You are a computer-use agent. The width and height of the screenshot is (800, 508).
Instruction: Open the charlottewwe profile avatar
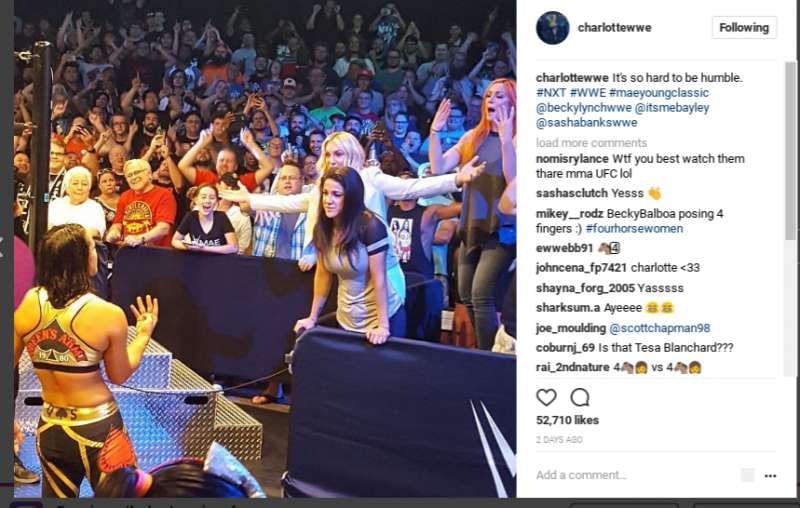[x=553, y=28]
